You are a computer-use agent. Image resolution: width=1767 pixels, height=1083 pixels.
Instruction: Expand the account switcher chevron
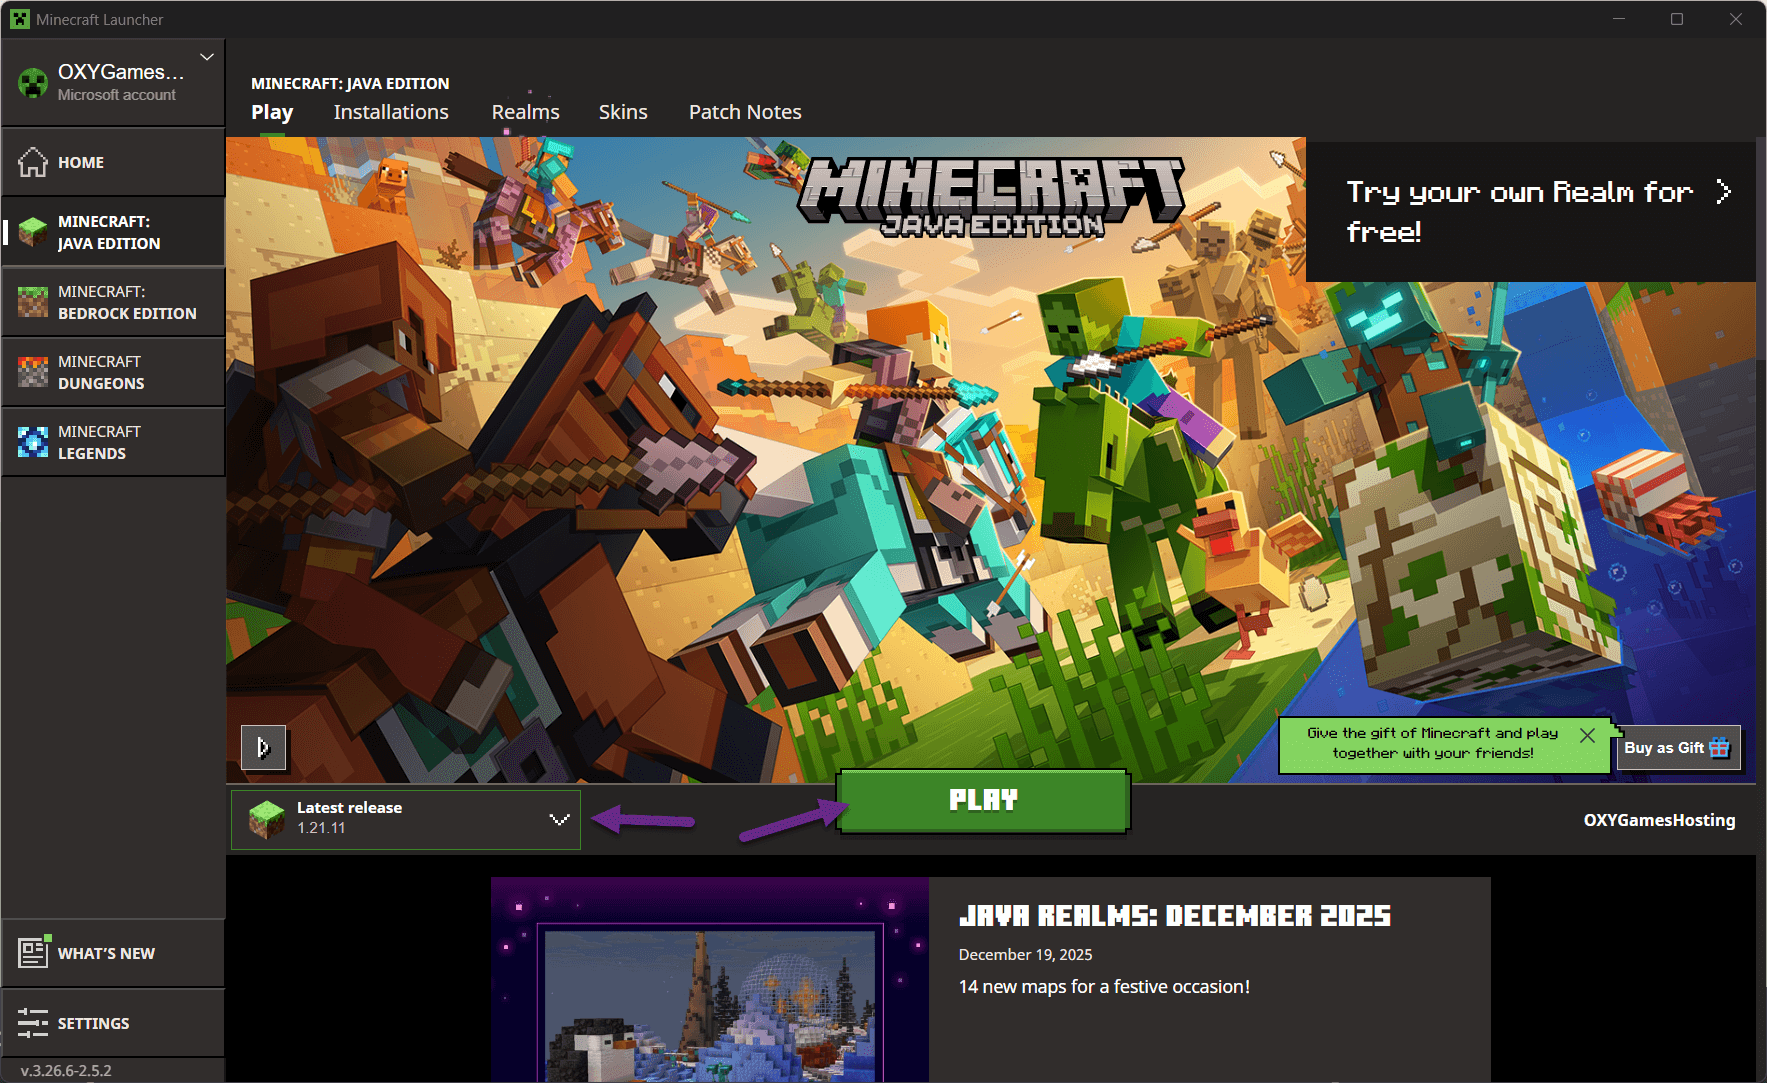pos(206,57)
